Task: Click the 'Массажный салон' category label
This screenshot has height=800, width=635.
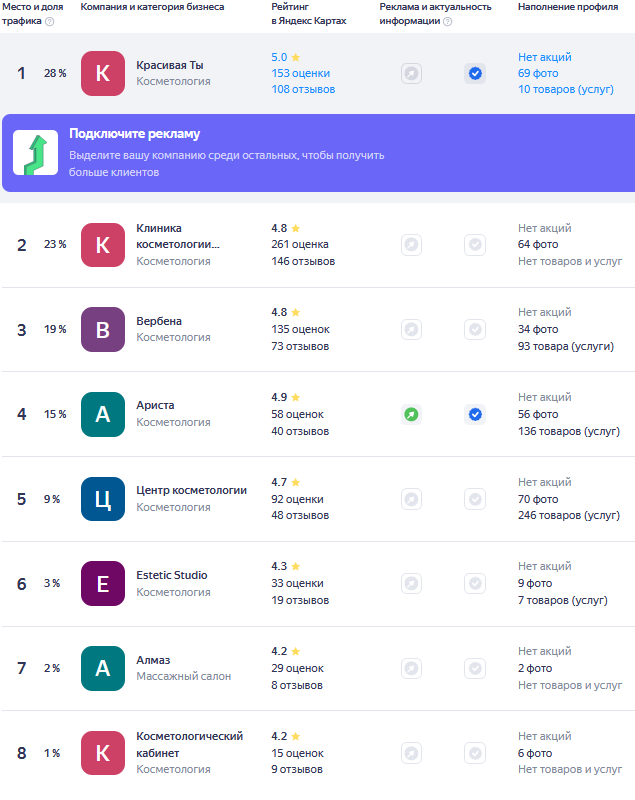Action: tap(183, 677)
